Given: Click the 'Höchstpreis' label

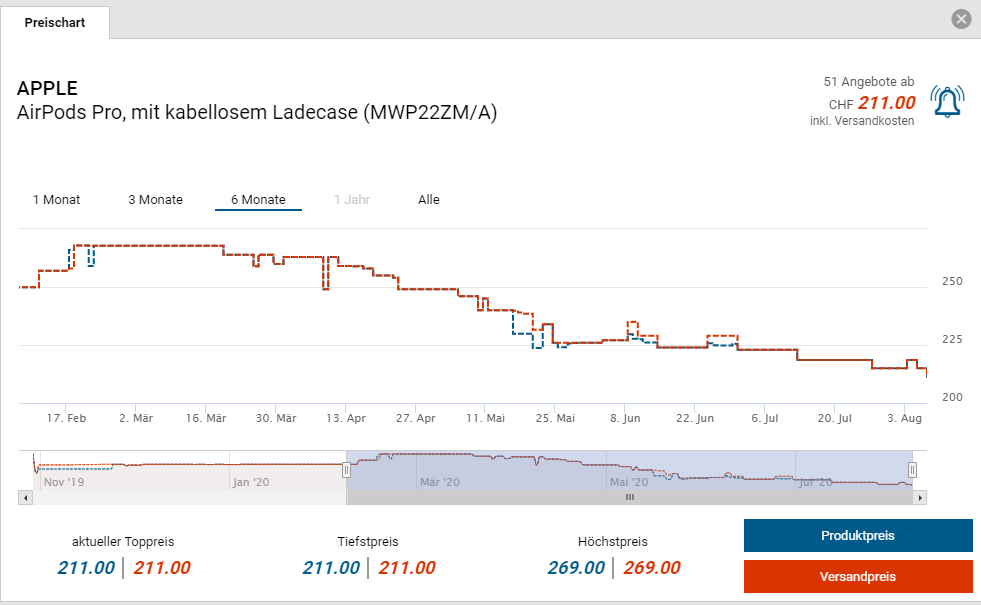Looking at the screenshot, I should 613,542.
